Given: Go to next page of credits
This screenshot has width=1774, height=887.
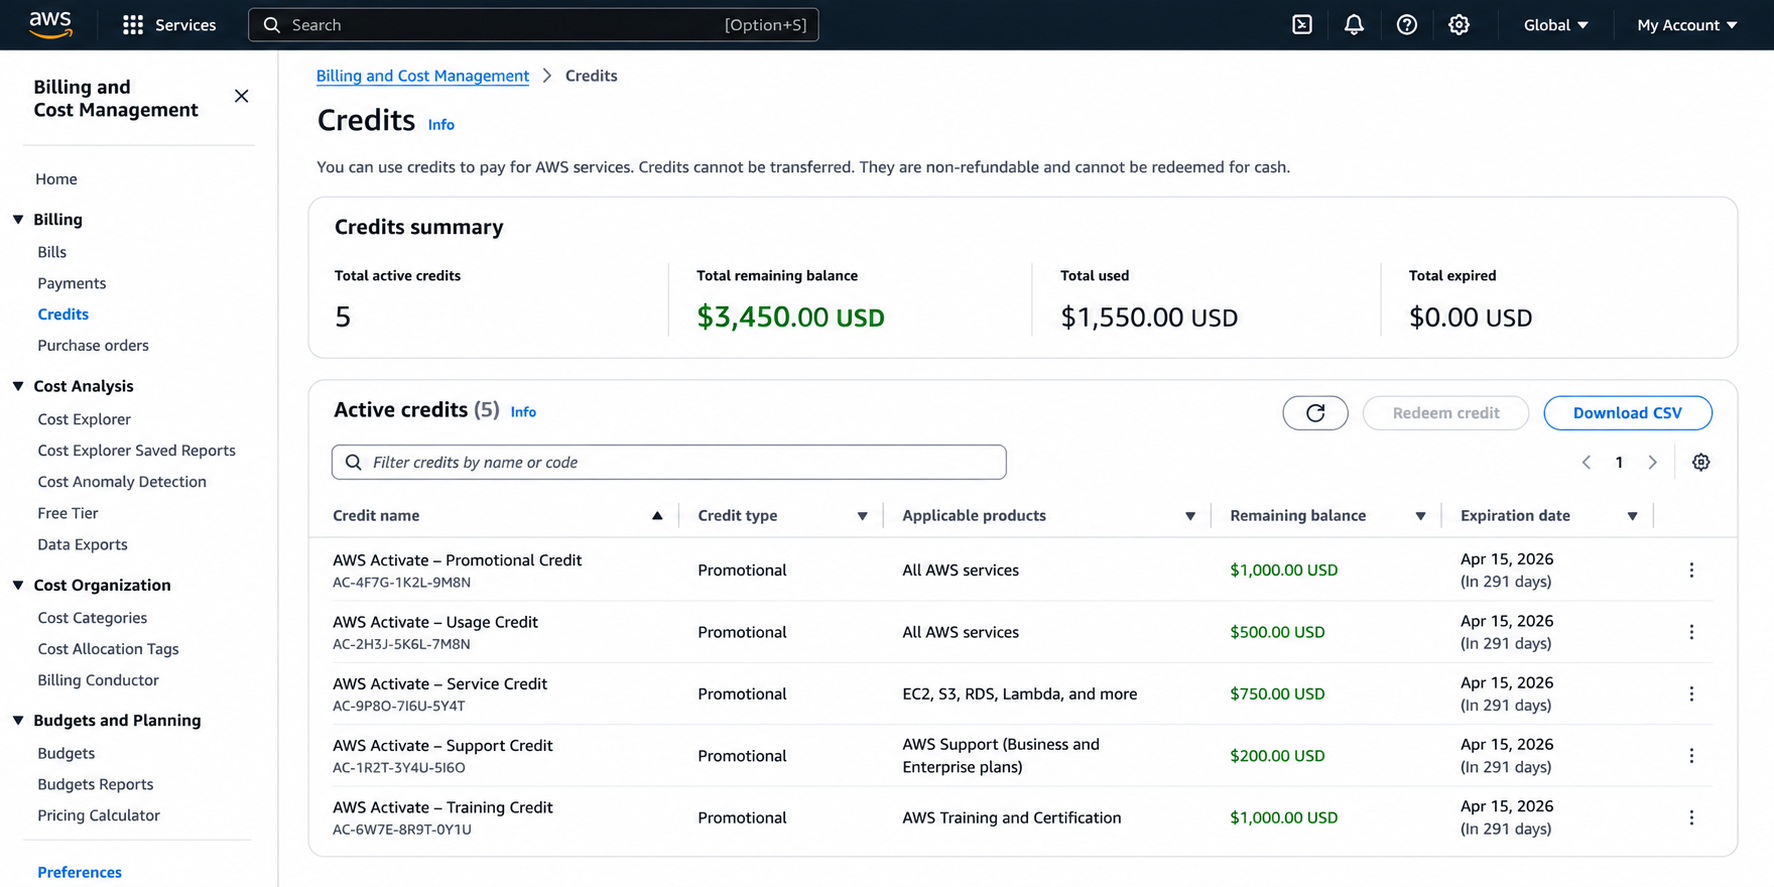Looking at the screenshot, I should pyautogui.click(x=1652, y=462).
